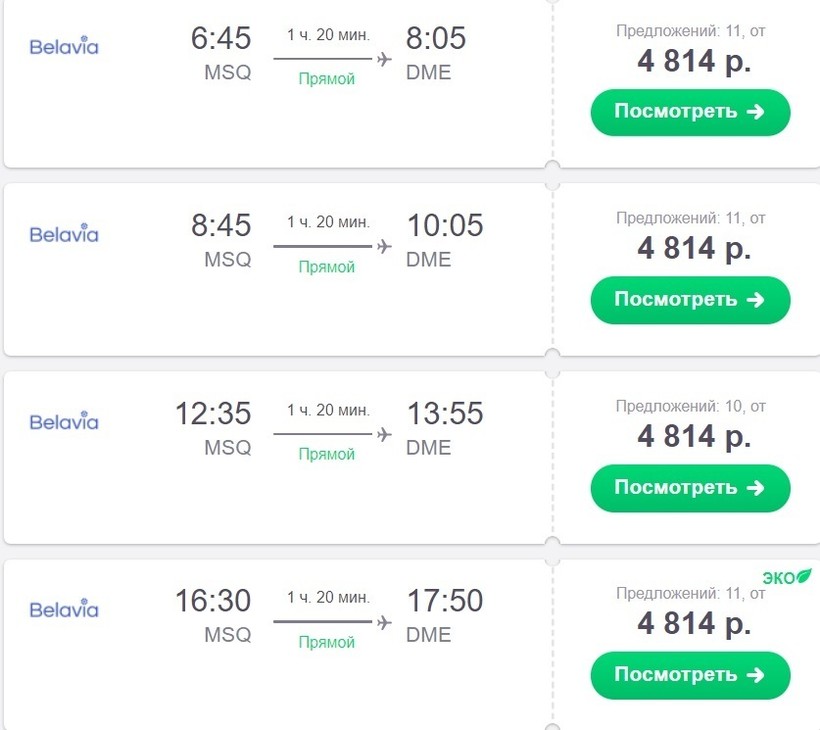Click Belavia logo on 12:35 flight
The width and height of the screenshot is (820, 730).
pos(64,421)
